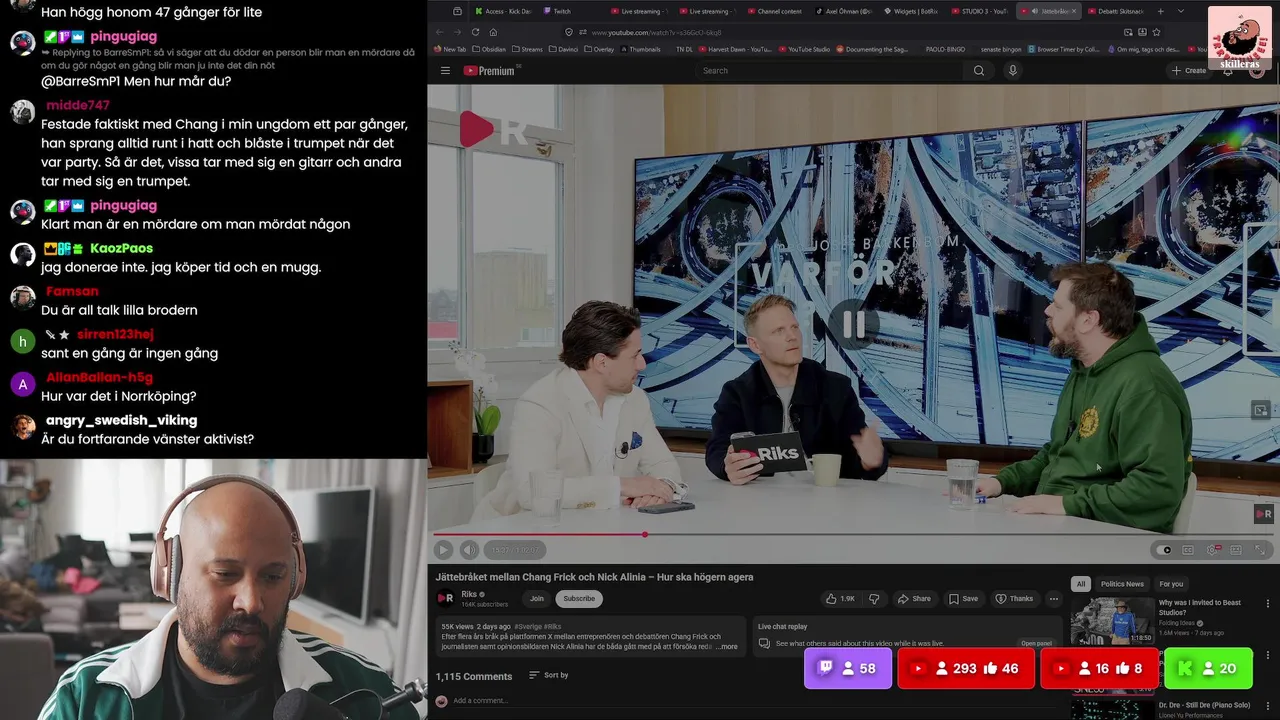1280x720 pixels.
Task: Open the #Sverige hashtag link
Action: [x=528, y=627]
